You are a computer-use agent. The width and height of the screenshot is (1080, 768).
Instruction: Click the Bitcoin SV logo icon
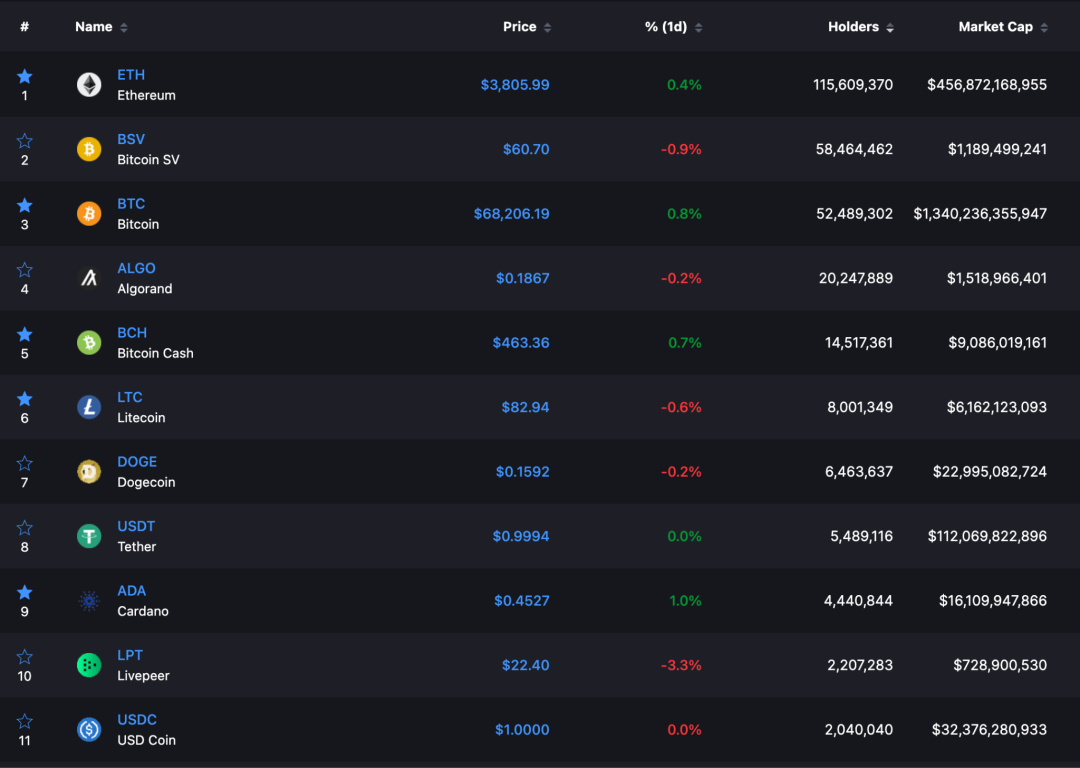[89, 149]
